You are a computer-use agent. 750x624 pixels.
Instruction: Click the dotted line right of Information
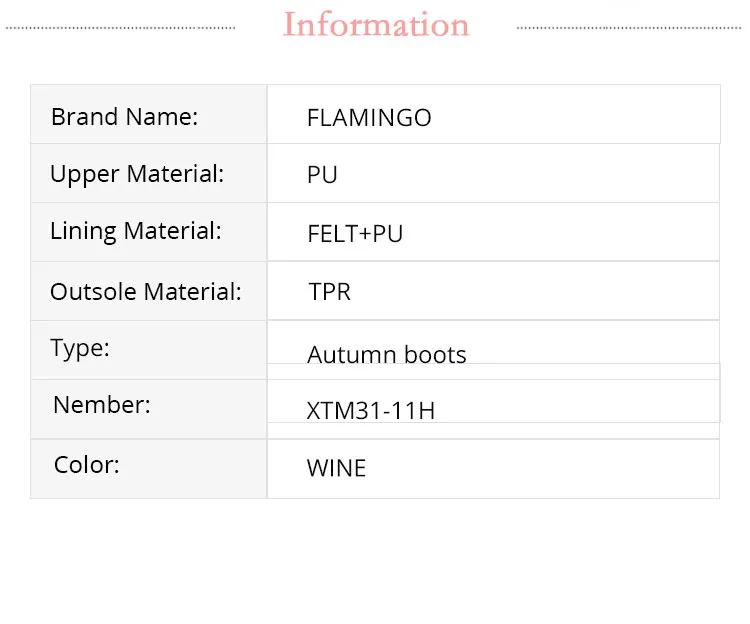point(630,28)
